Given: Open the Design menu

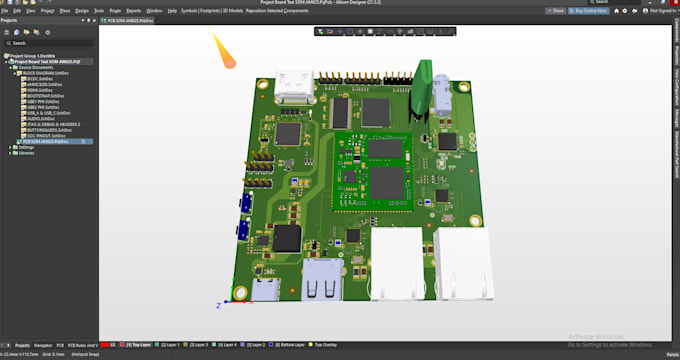Looking at the screenshot, I should pyautogui.click(x=82, y=11).
